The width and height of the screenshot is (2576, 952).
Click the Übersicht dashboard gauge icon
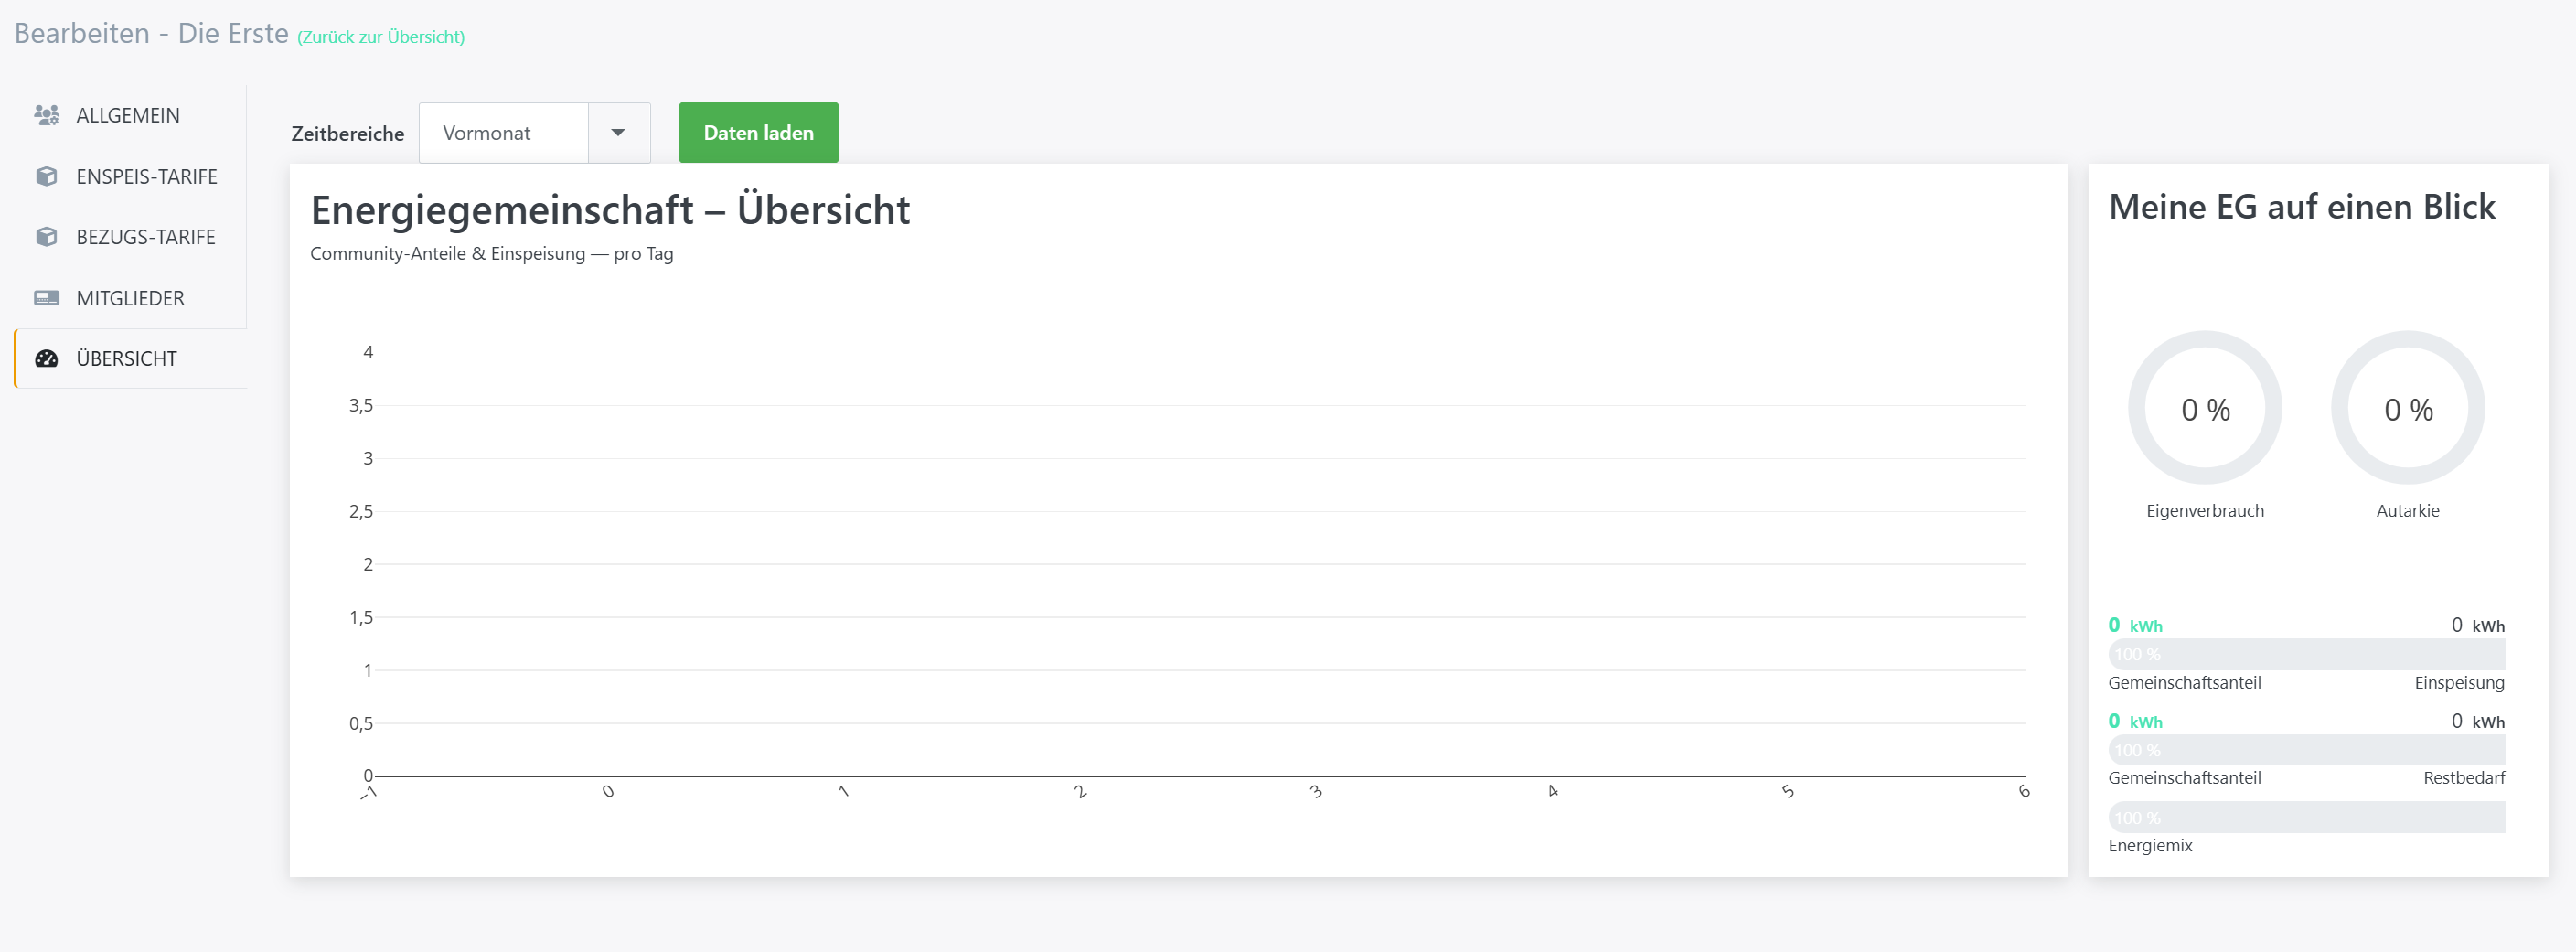coord(46,358)
